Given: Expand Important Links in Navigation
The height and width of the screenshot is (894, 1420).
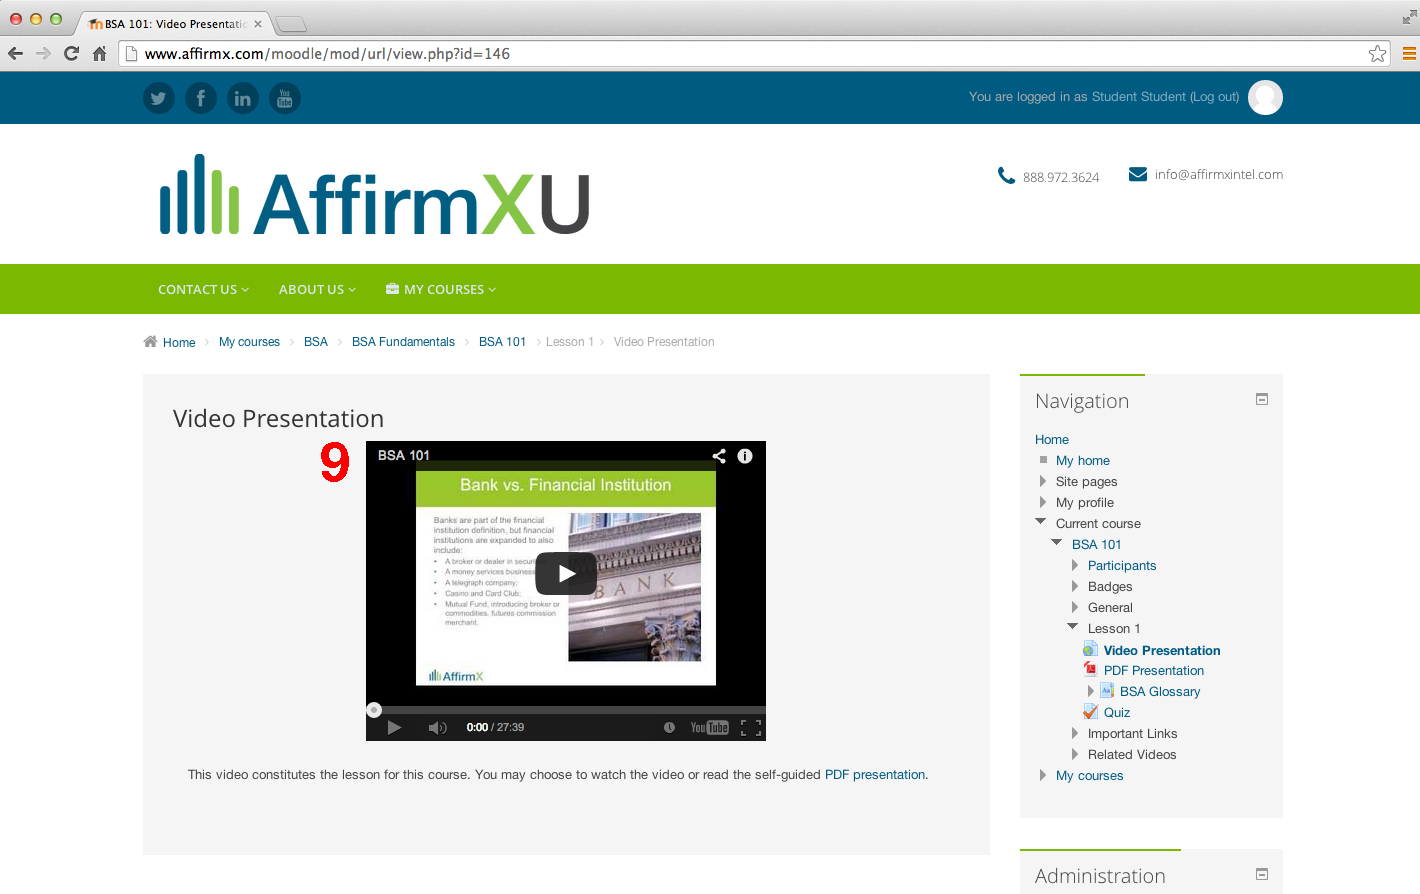Looking at the screenshot, I should [x=1075, y=733].
